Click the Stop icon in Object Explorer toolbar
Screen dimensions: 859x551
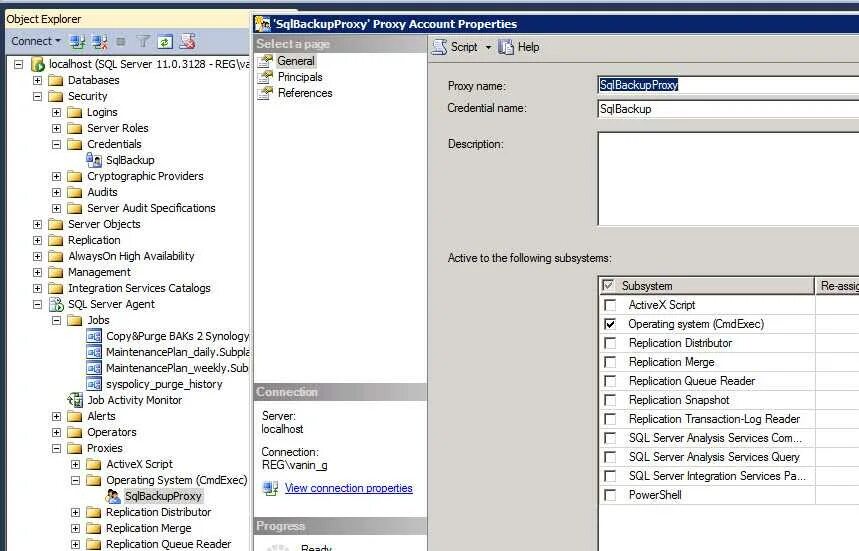(121, 42)
